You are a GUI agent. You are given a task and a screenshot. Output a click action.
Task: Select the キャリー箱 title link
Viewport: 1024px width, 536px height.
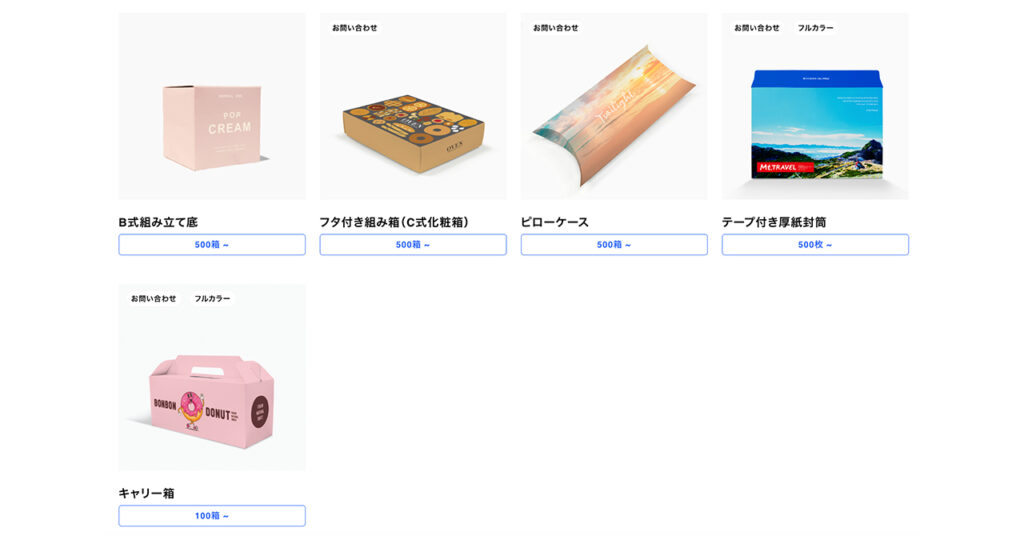(x=146, y=493)
